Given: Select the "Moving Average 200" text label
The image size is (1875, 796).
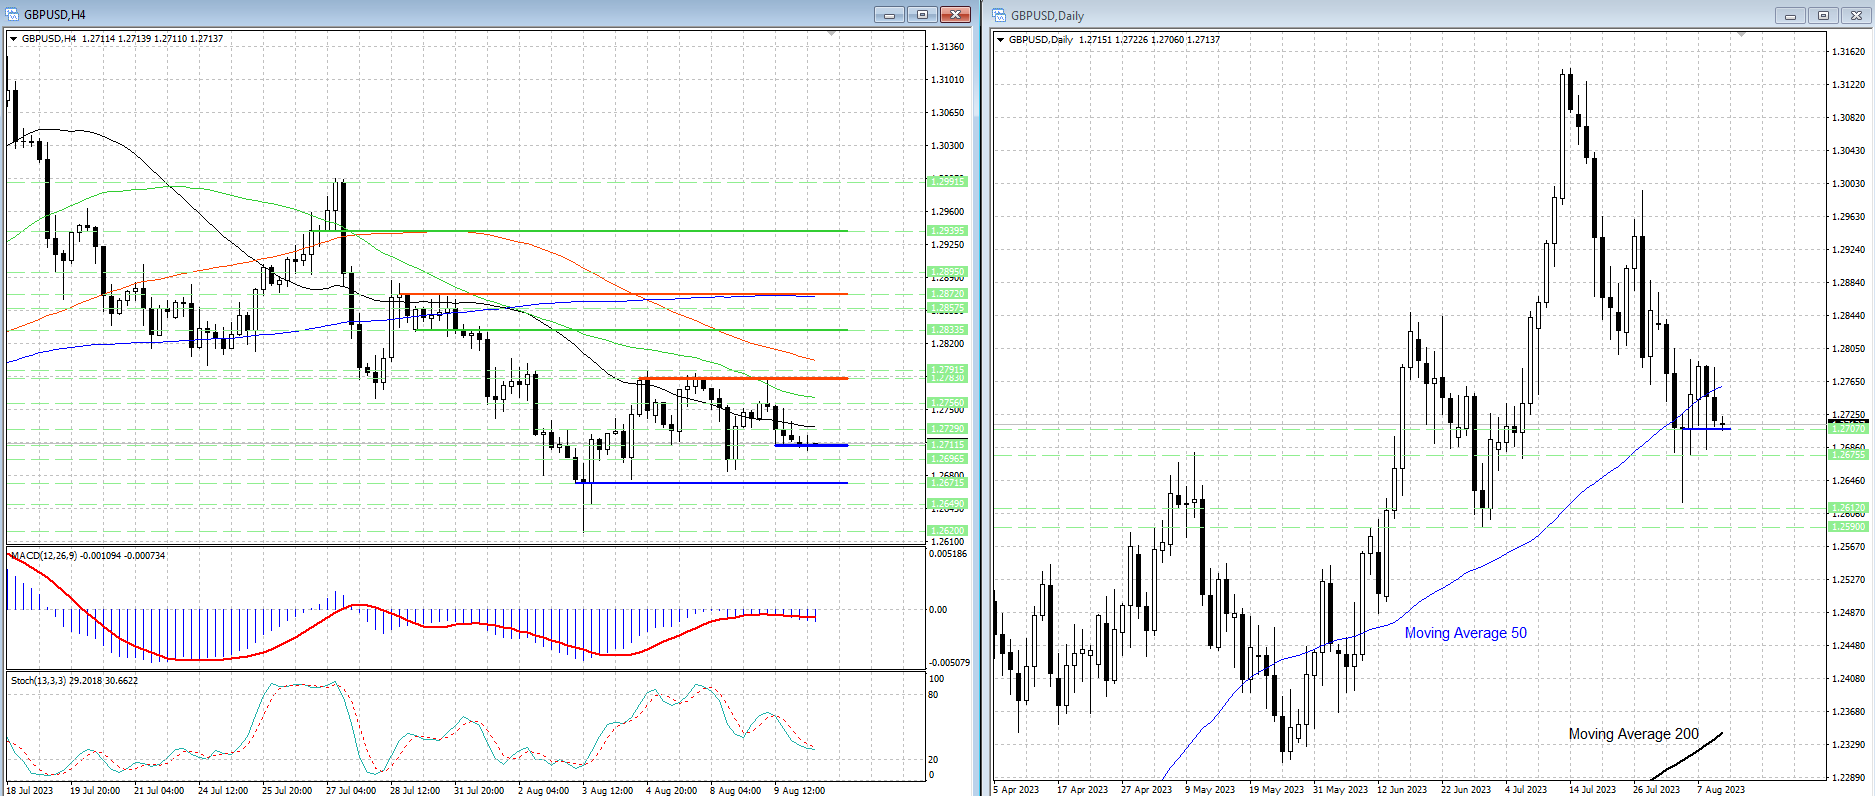Looking at the screenshot, I should pos(1633,734).
